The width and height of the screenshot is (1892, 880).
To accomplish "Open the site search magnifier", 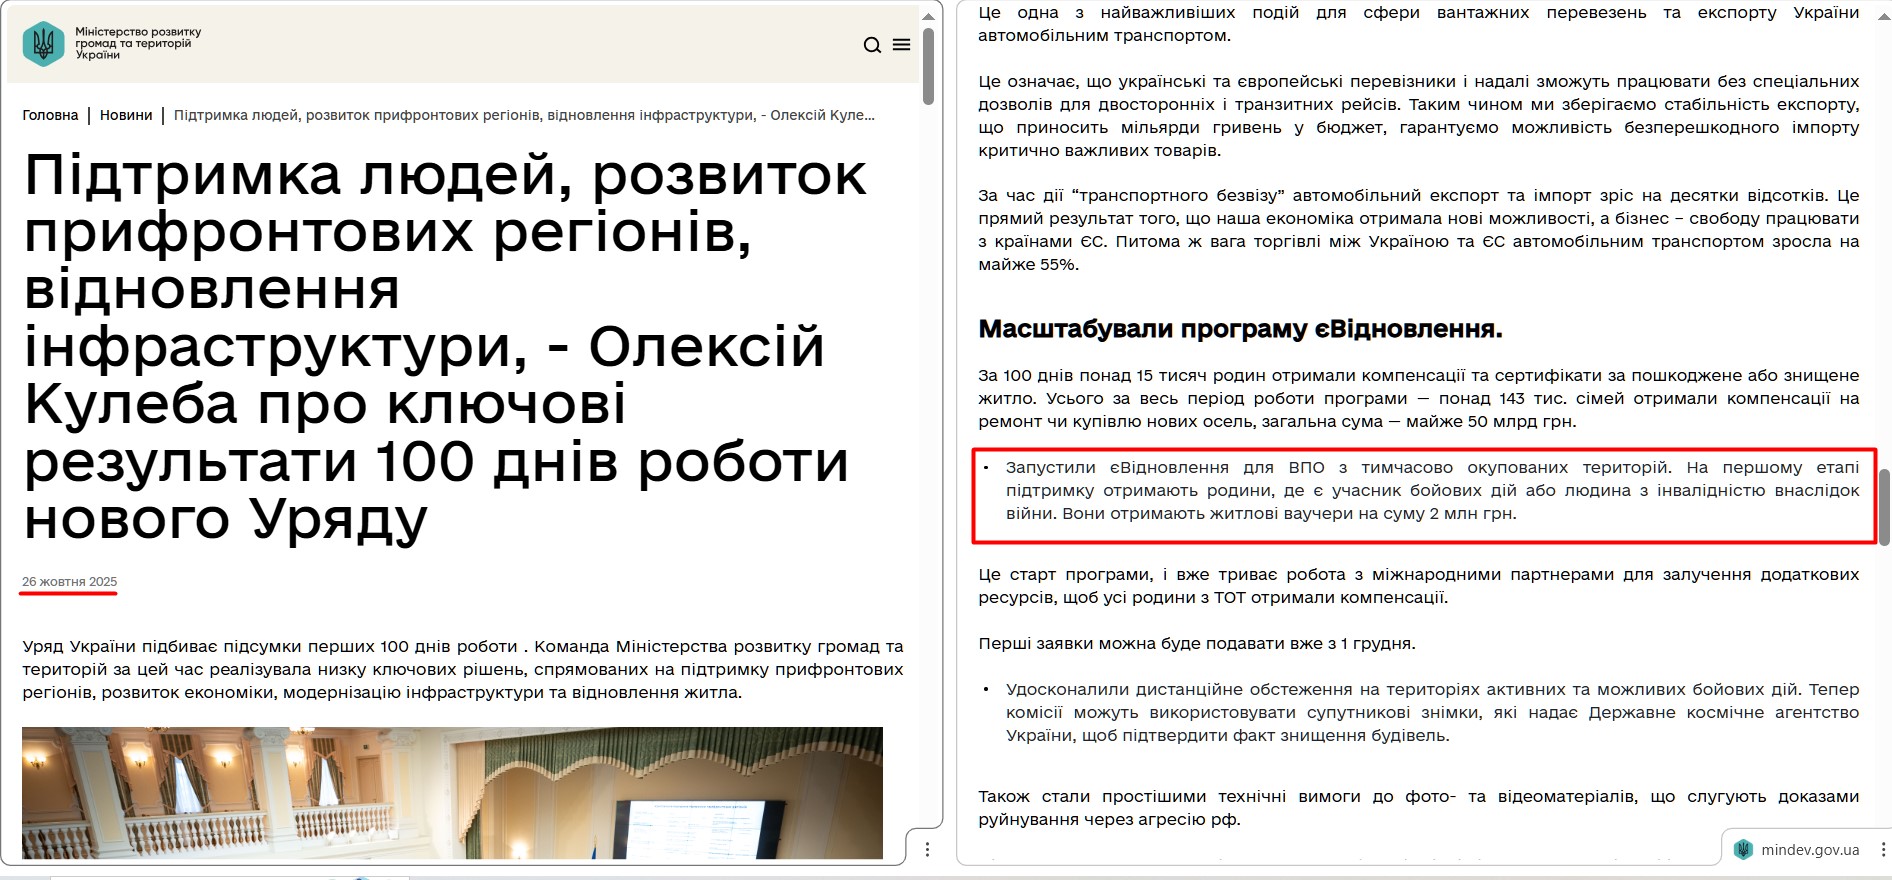I will (x=872, y=45).
